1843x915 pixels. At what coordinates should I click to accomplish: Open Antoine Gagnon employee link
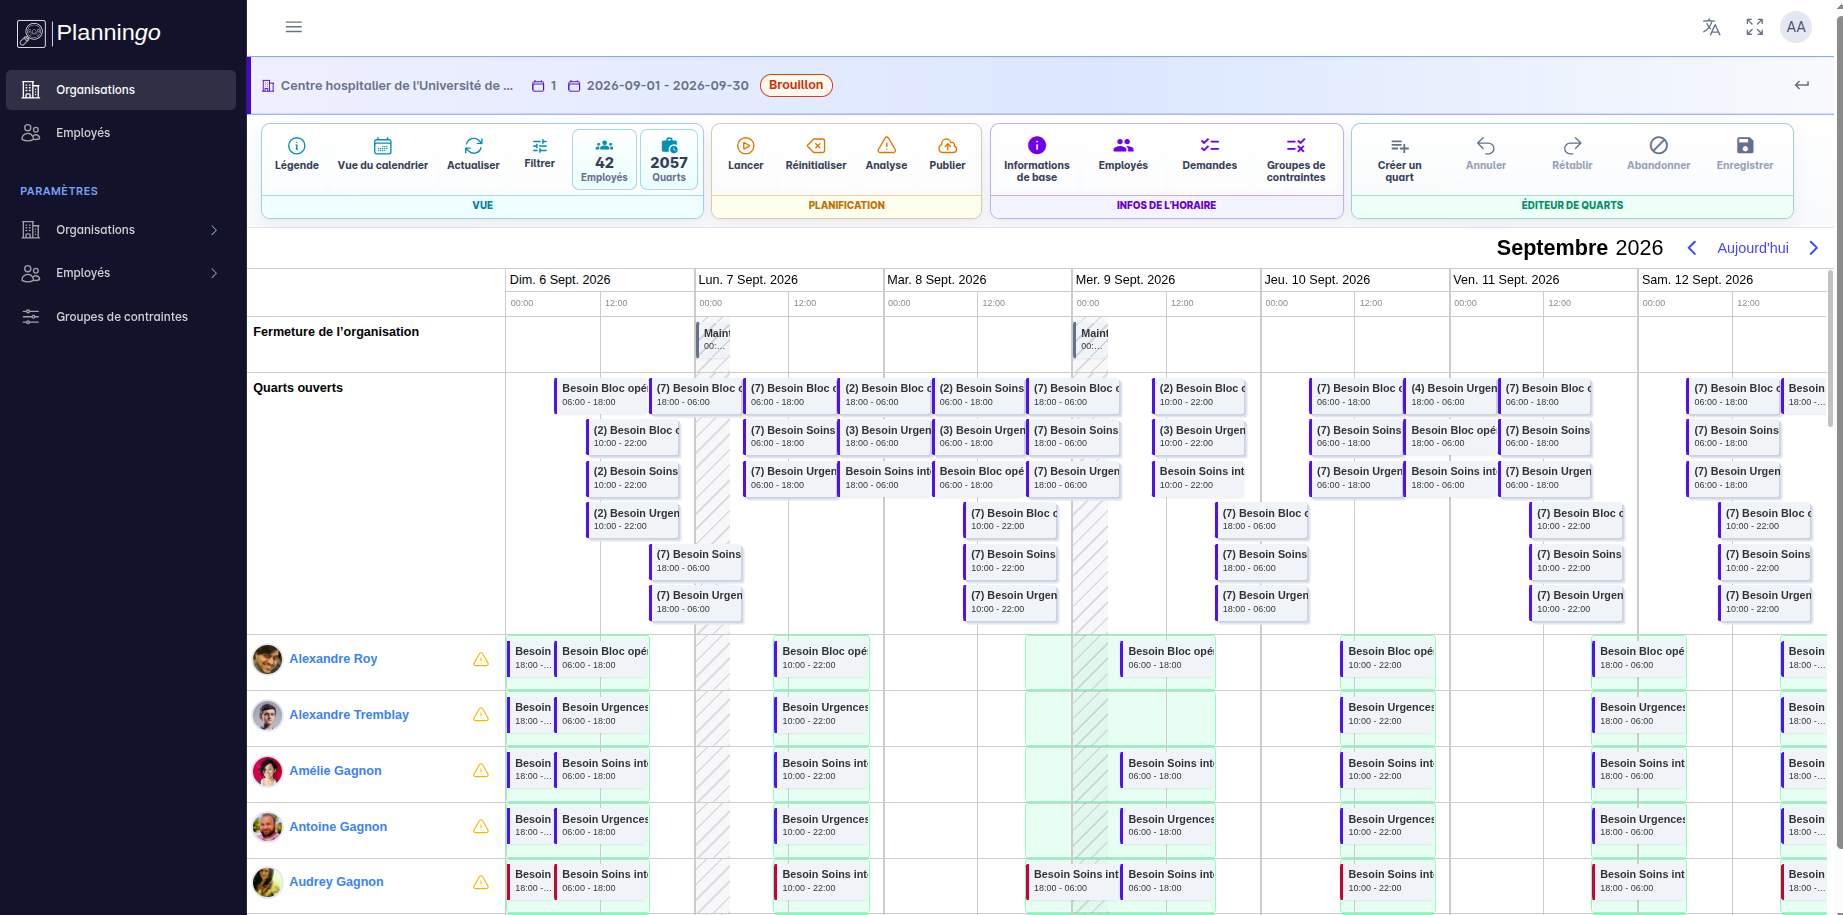point(338,827)
